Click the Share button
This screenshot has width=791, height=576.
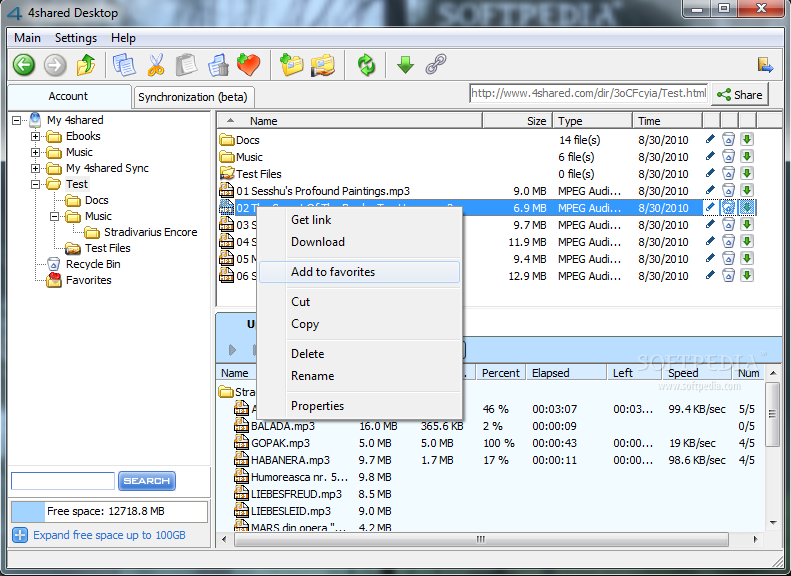pos(739,95)
